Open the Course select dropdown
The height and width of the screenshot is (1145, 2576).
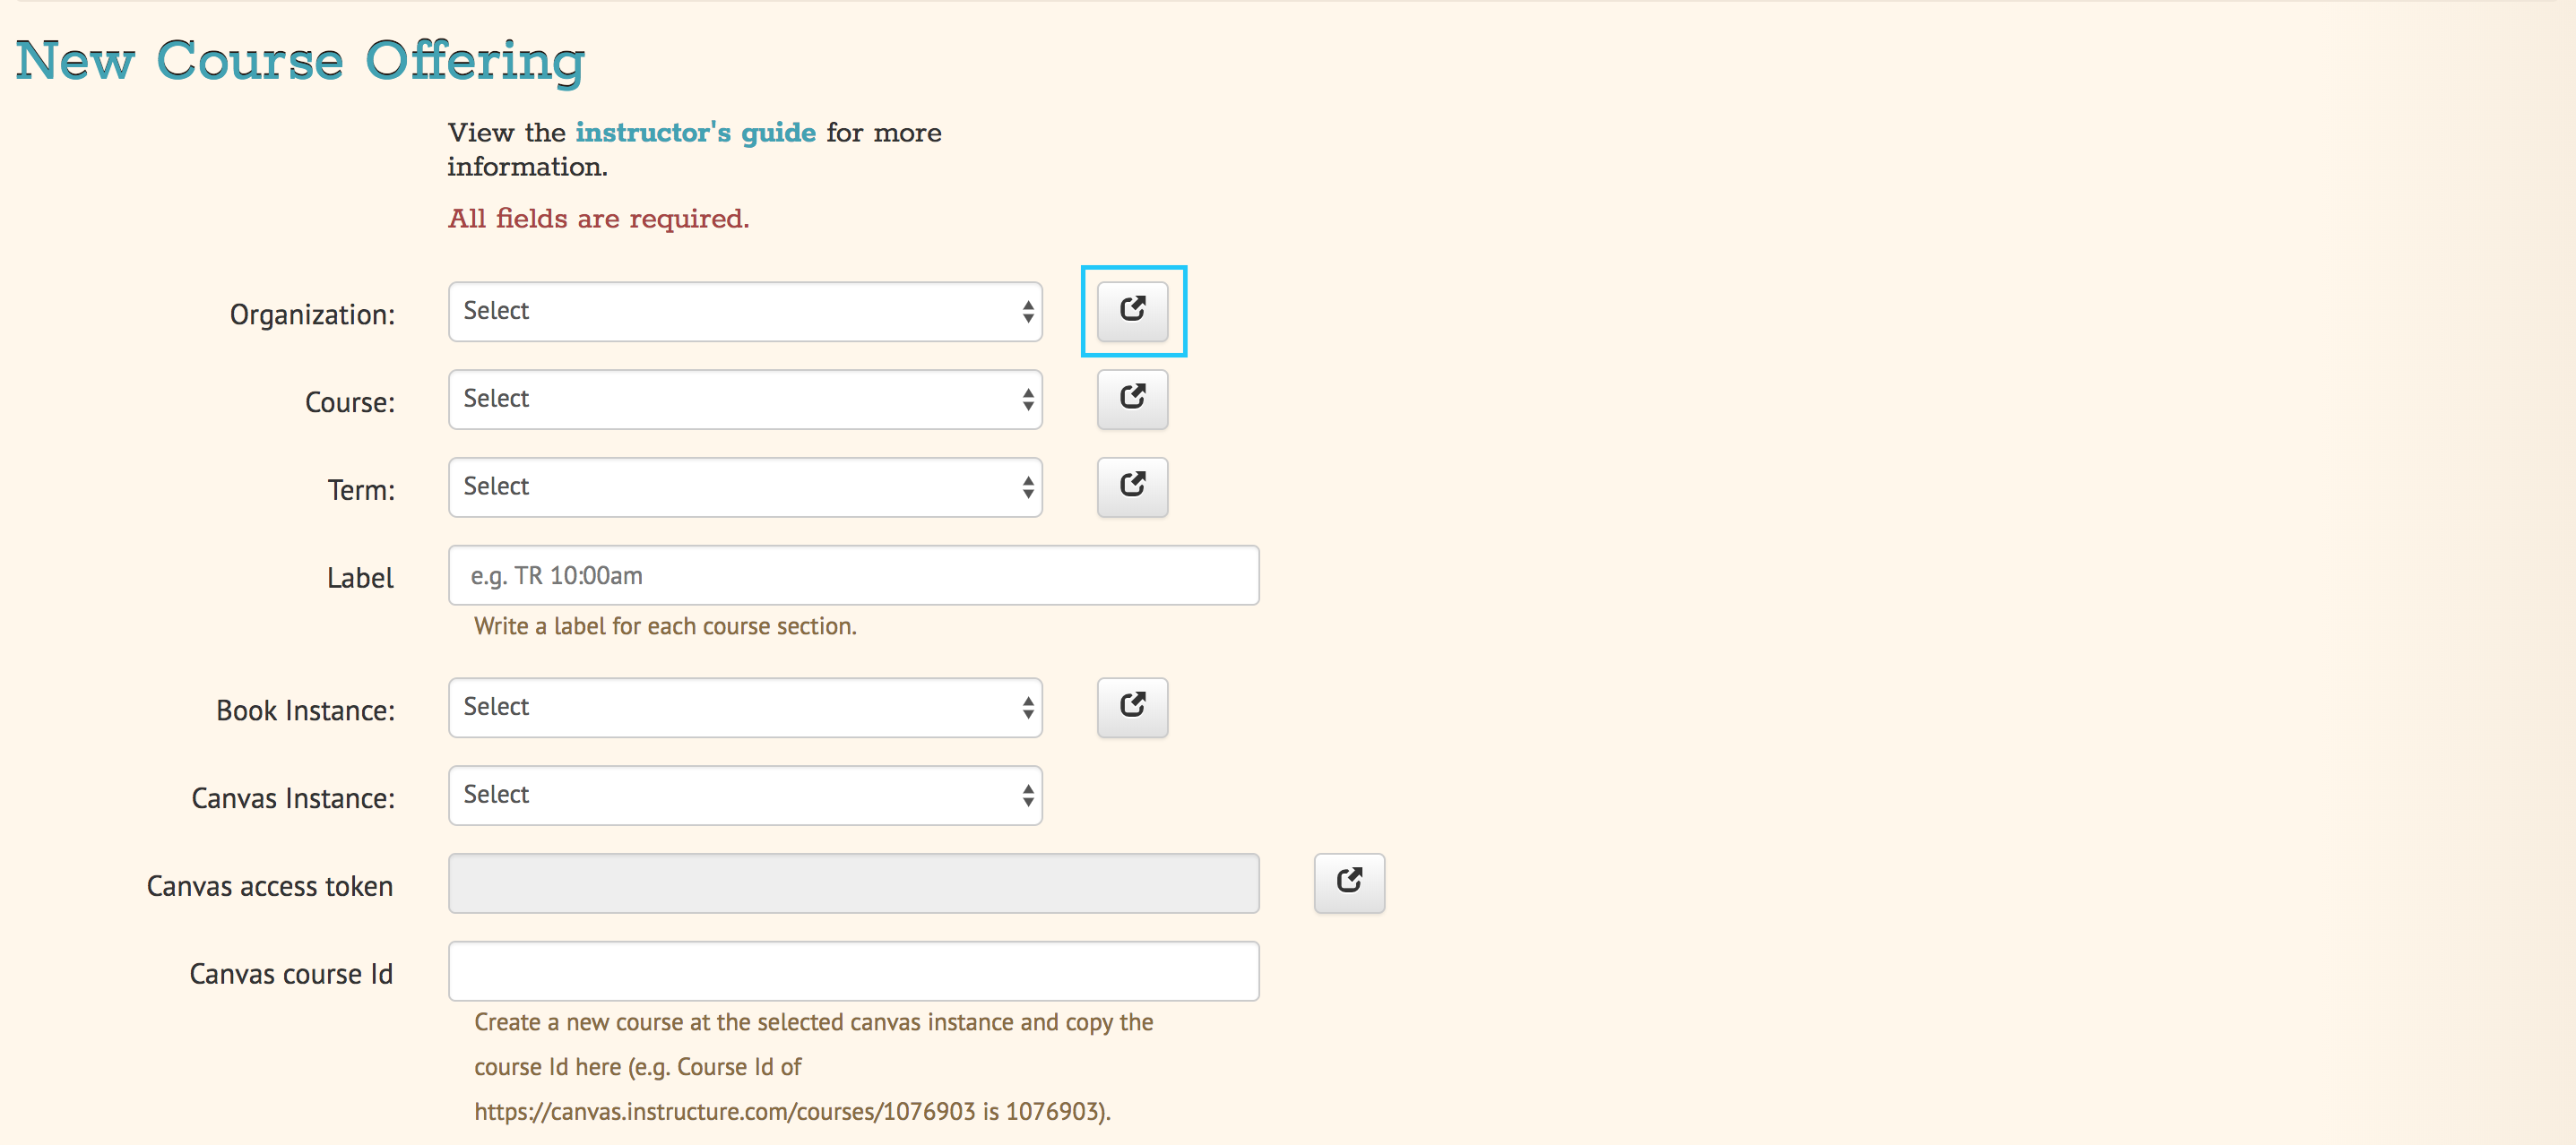point(745,399)
